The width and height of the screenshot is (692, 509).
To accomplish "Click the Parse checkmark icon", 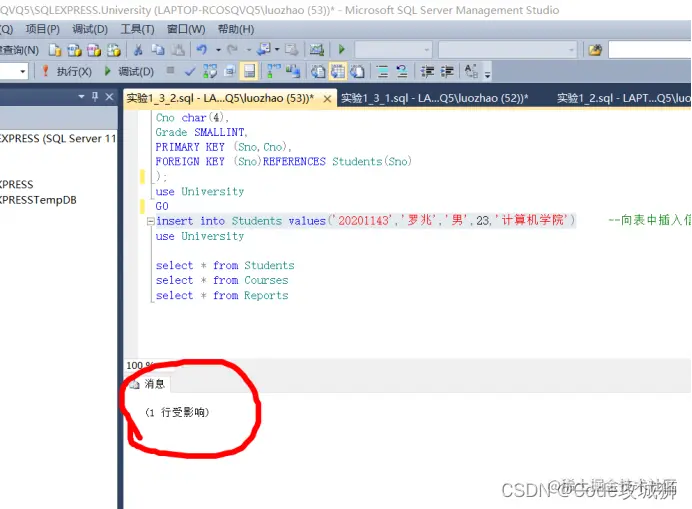I will click(190, 71).
